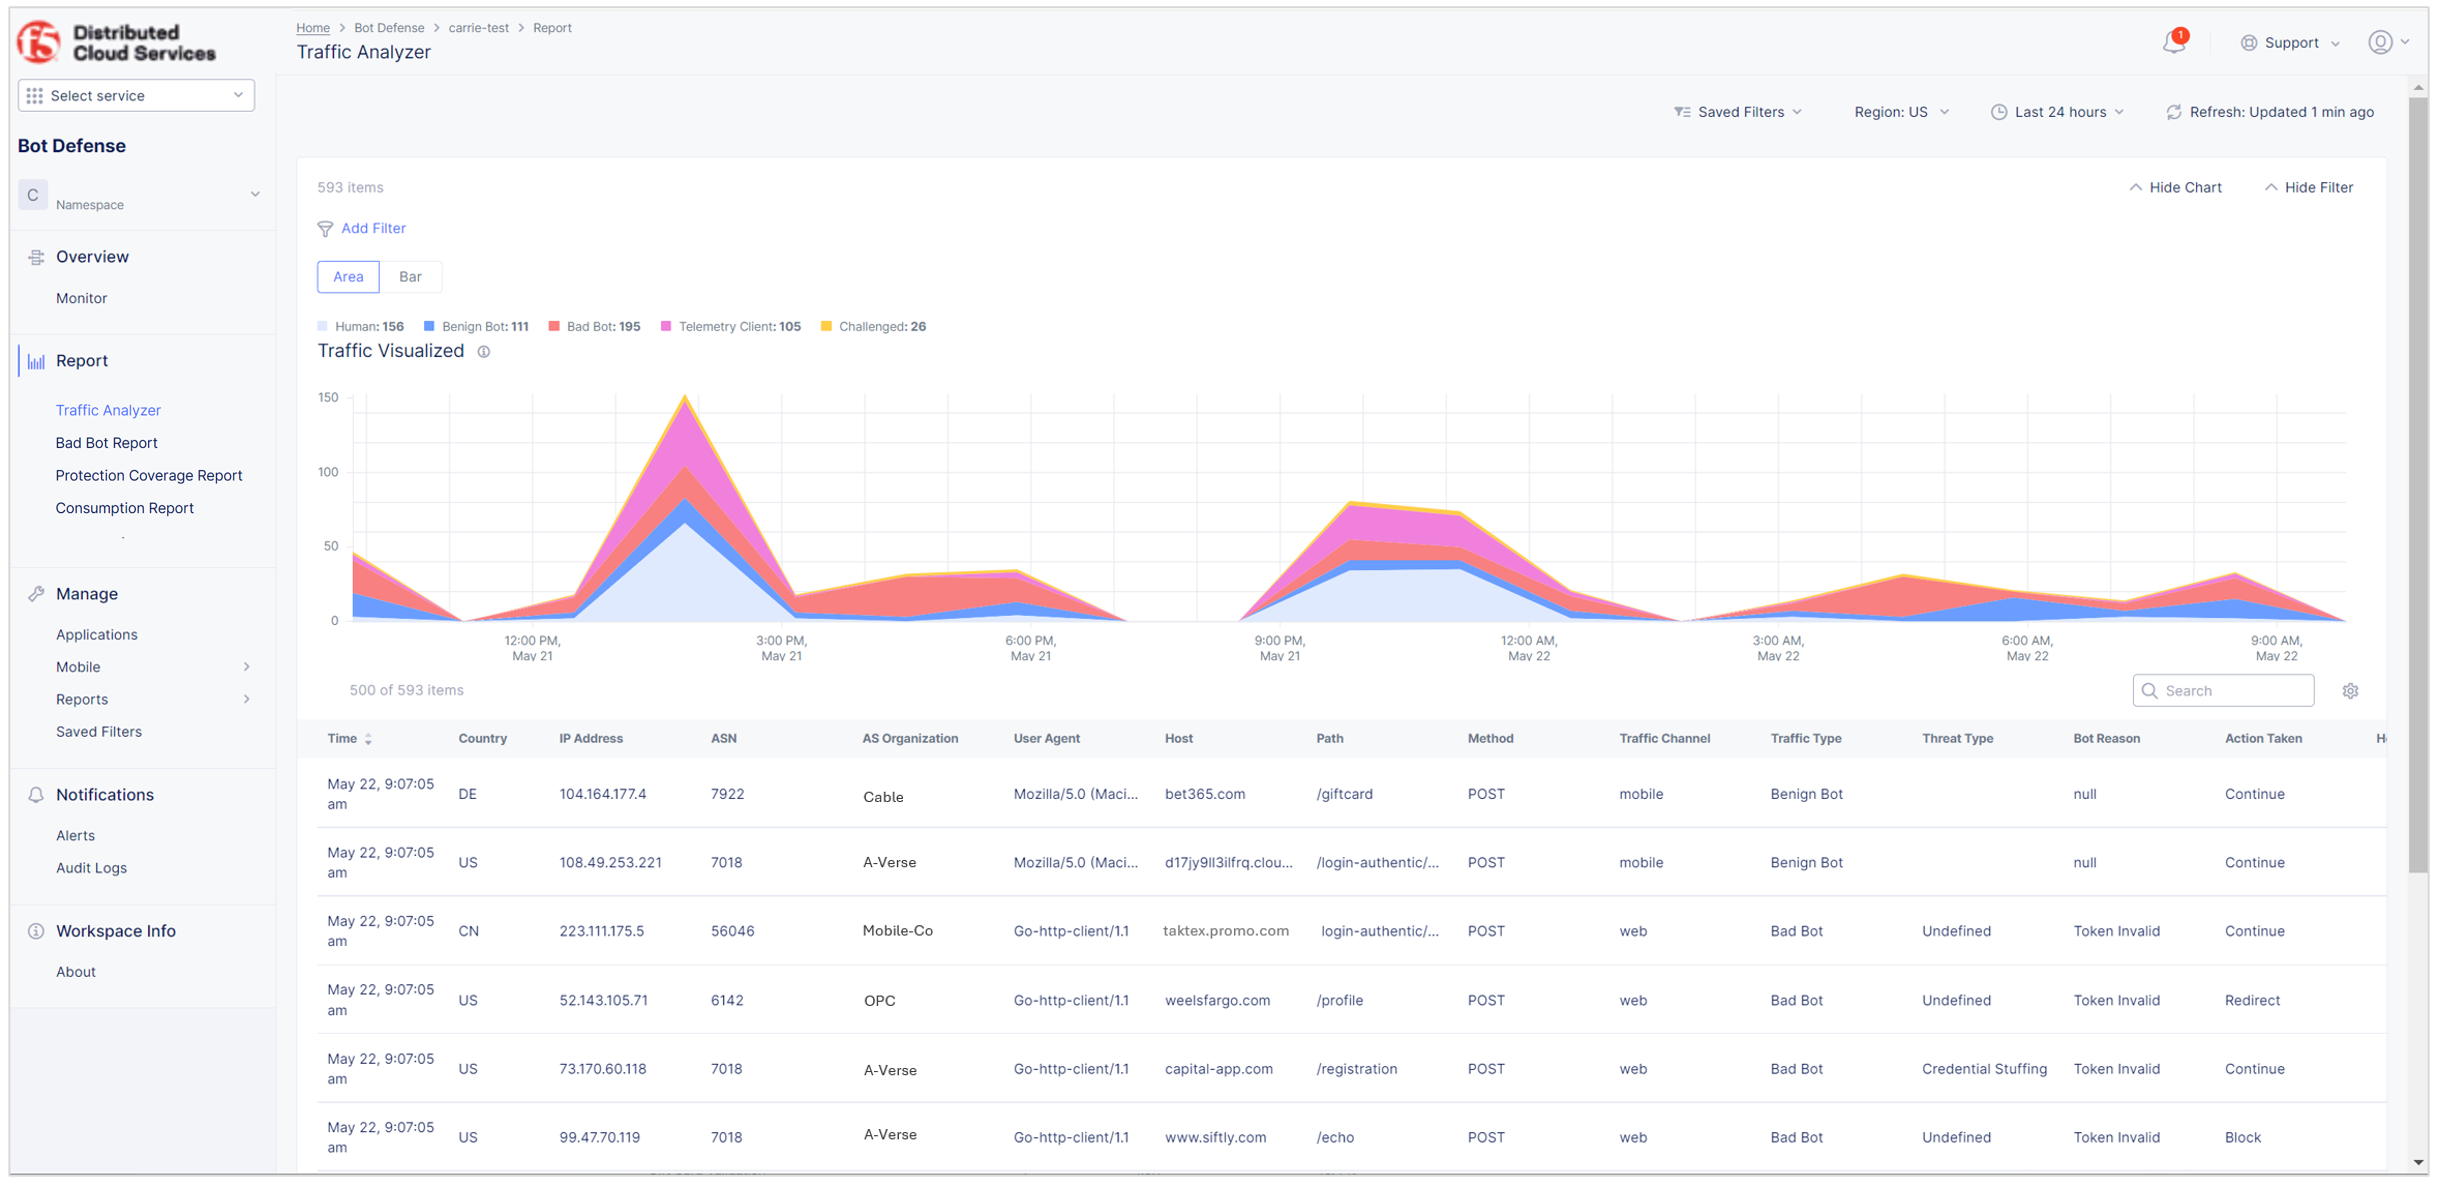Toggle Bad Bot legend swatch

click(x=554, y=327)
